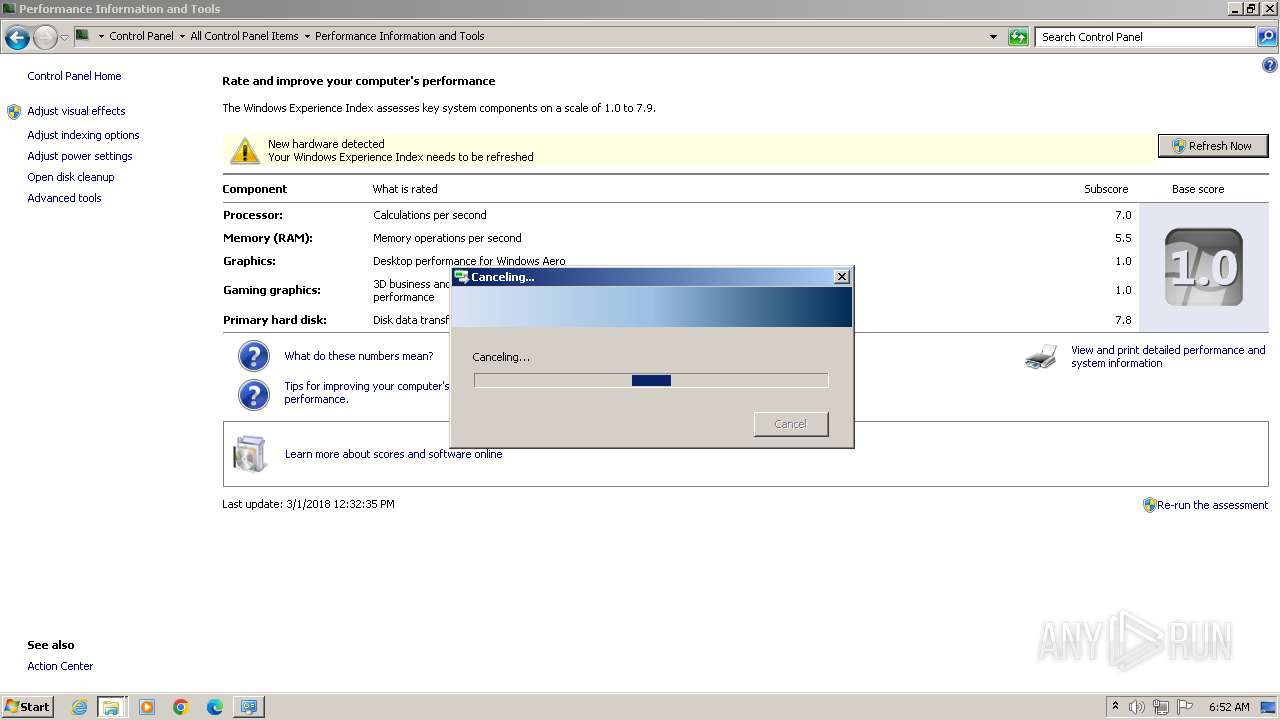Click Performance Information and Tools breadcrumb
Viewport: 1280px width, 720px height.
399,36
